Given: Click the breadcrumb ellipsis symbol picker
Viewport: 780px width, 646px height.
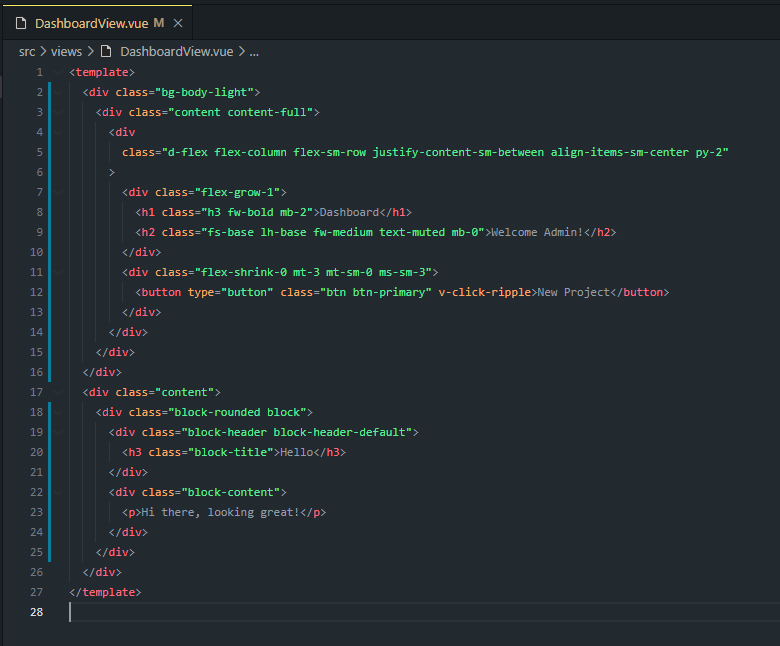Looking at the screenshot, I should [254, 52].
